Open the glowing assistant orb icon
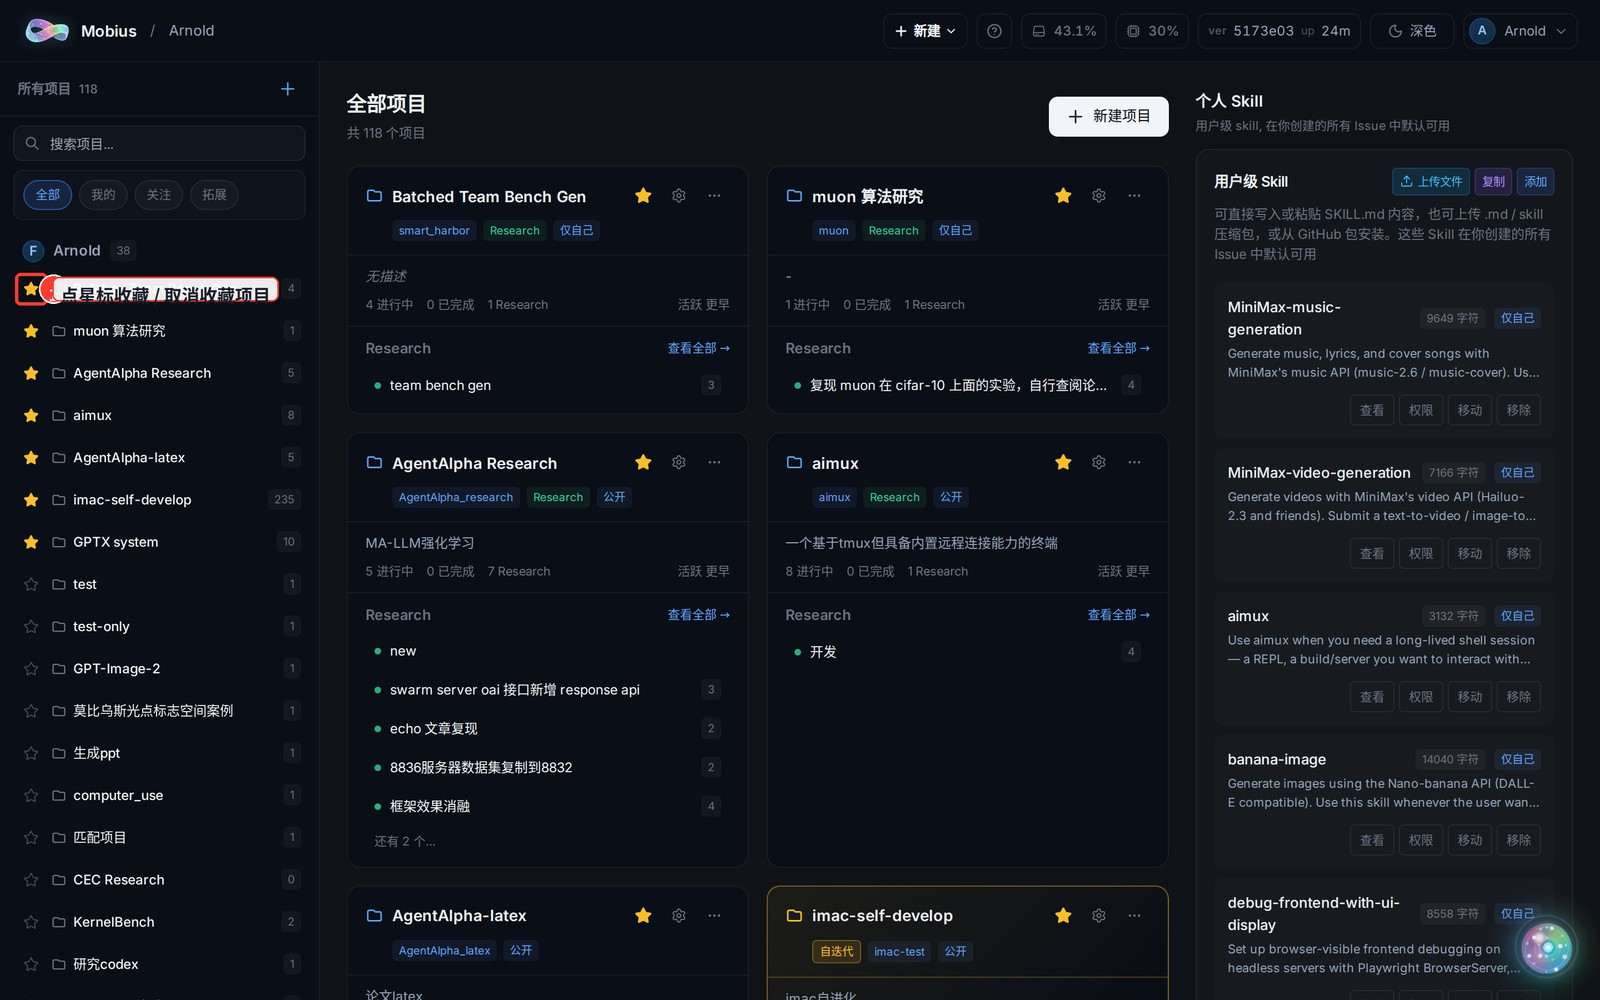The height and width of the screenshot is (1000, 1600). tap(1546, 947)
